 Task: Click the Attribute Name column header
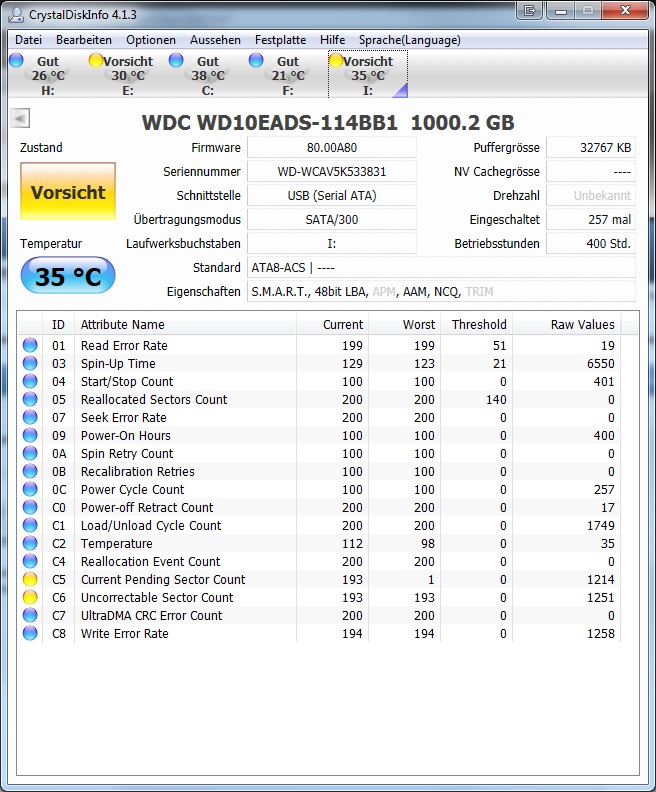[185, 324]
